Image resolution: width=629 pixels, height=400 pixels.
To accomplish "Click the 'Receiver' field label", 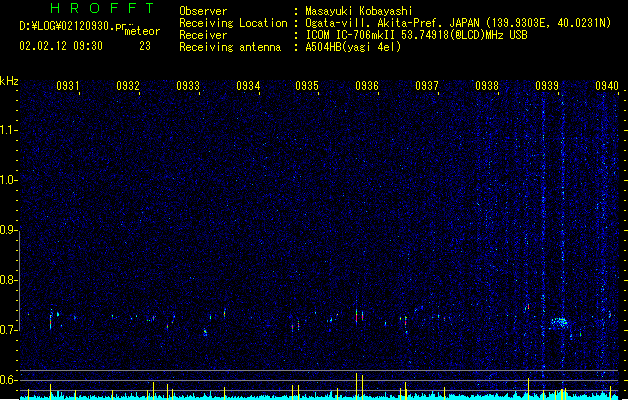I will 203,35.
